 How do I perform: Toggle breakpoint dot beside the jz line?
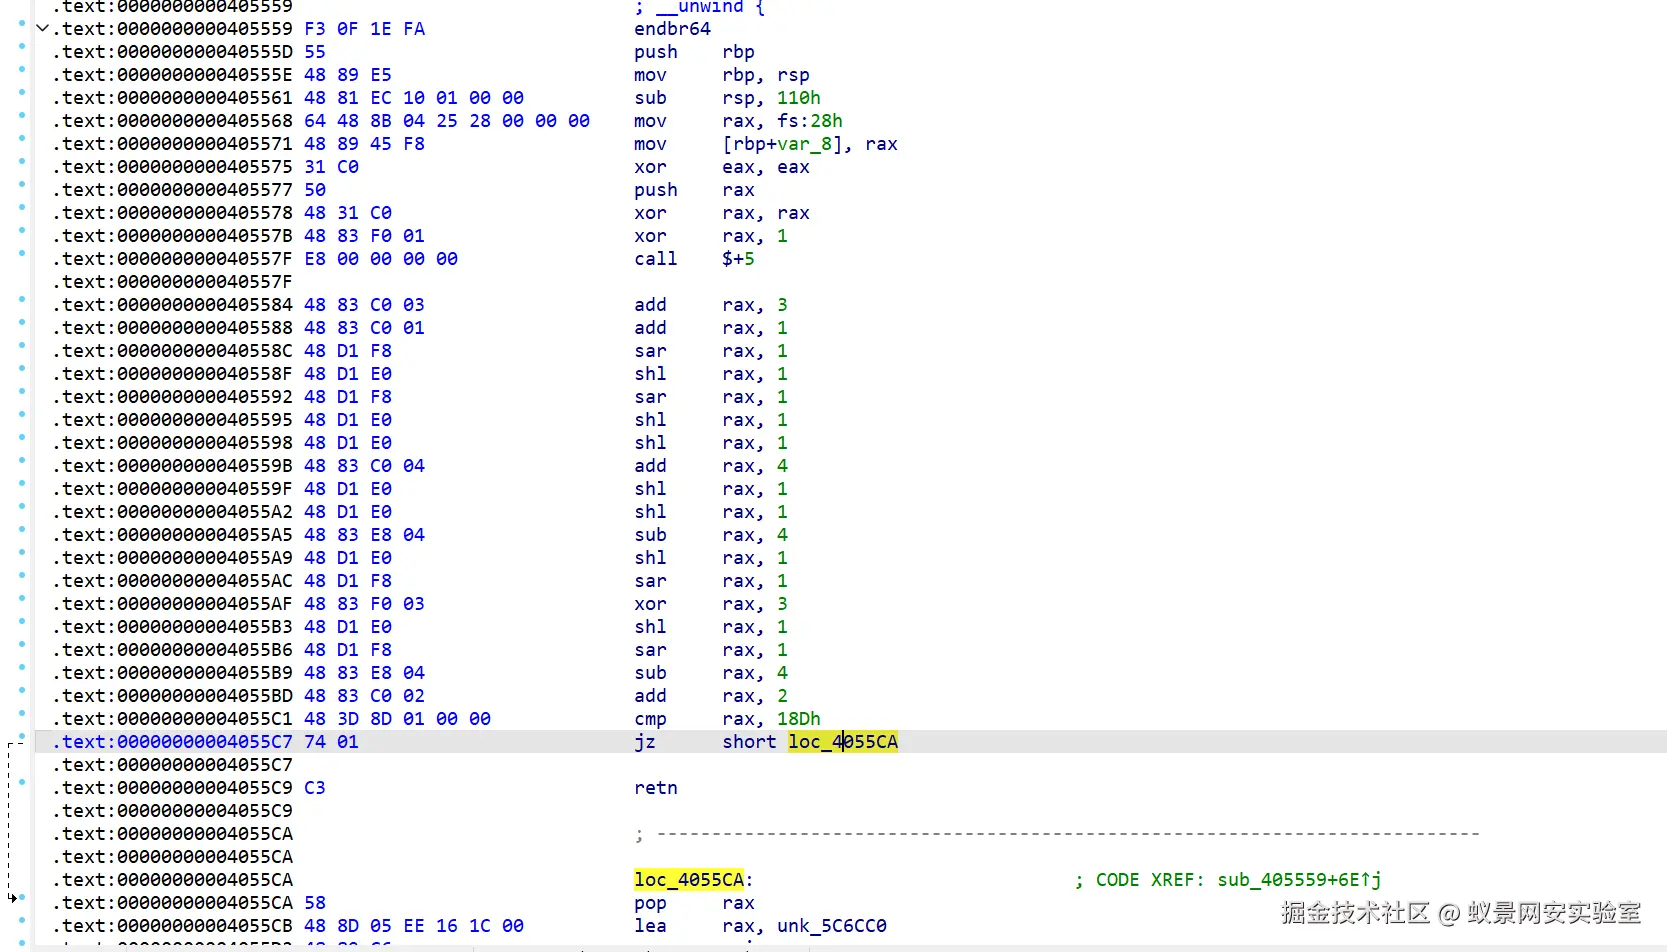22,736
